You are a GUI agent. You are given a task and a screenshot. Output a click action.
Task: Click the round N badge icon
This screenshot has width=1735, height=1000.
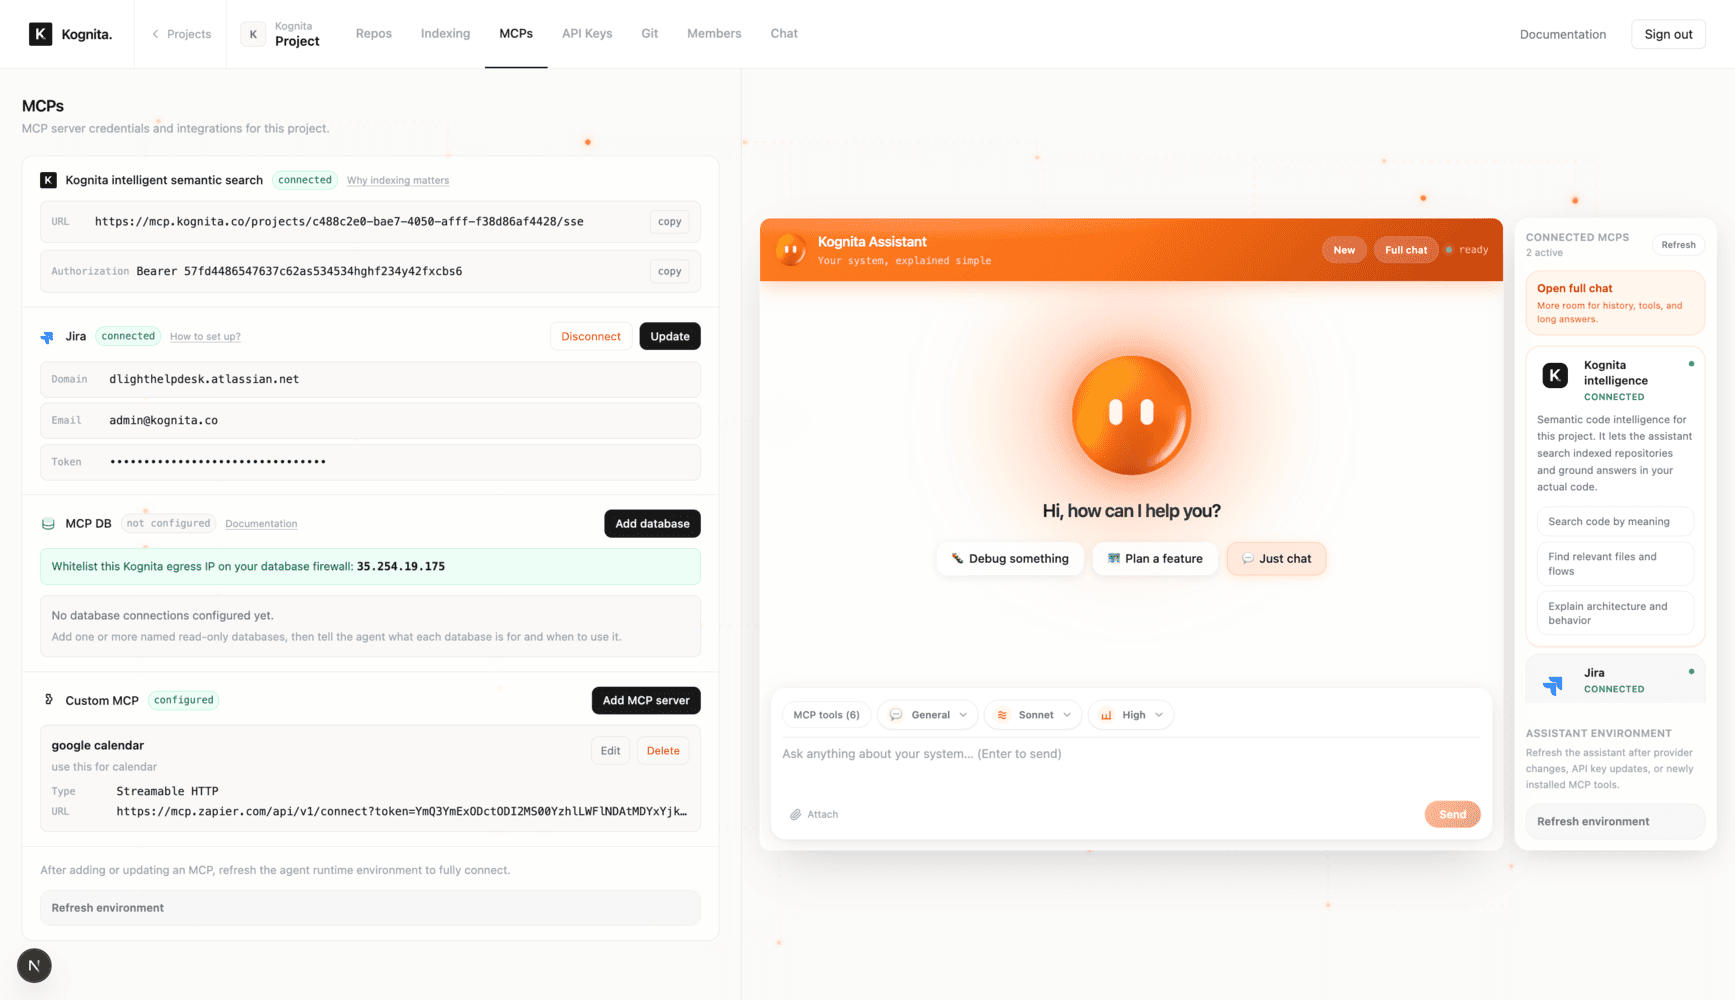point(34,965)
